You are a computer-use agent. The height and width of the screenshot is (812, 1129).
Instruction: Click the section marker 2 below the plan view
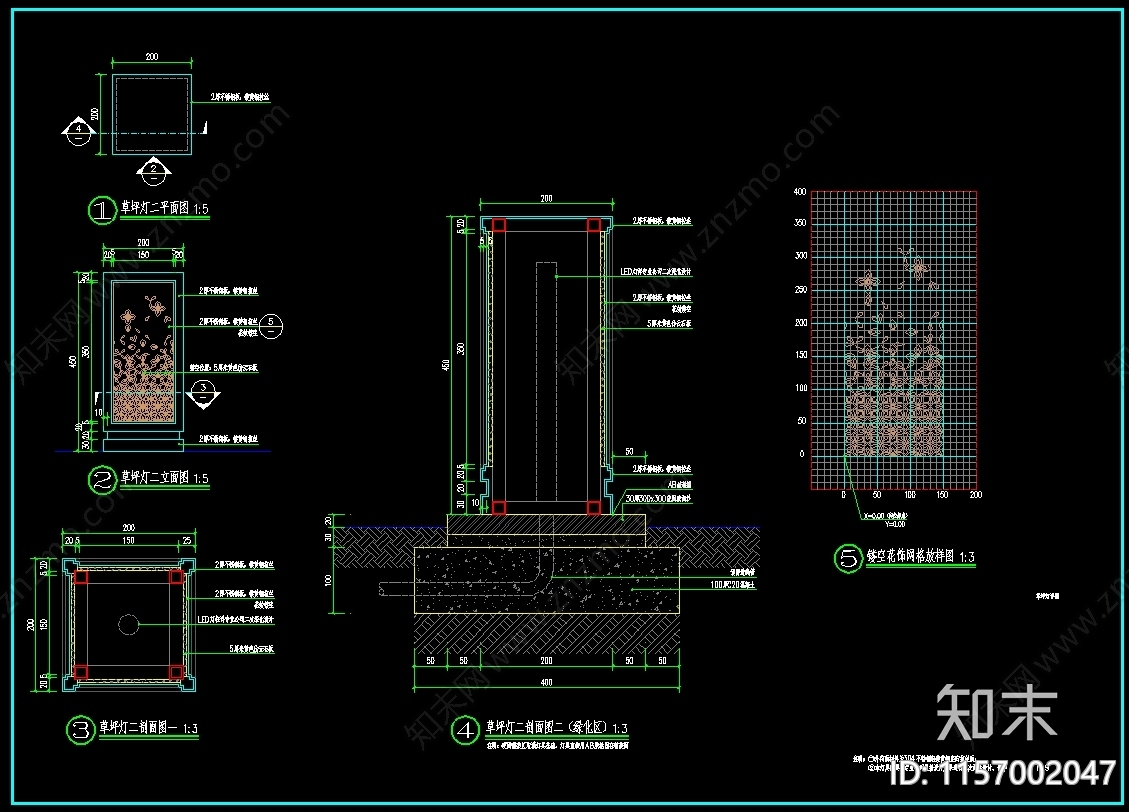(153, 171)
